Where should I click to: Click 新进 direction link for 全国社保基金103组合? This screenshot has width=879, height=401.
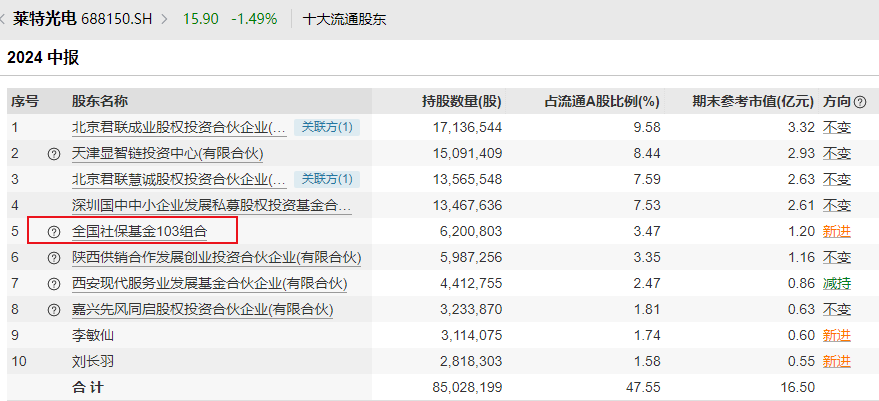(836, 232)
